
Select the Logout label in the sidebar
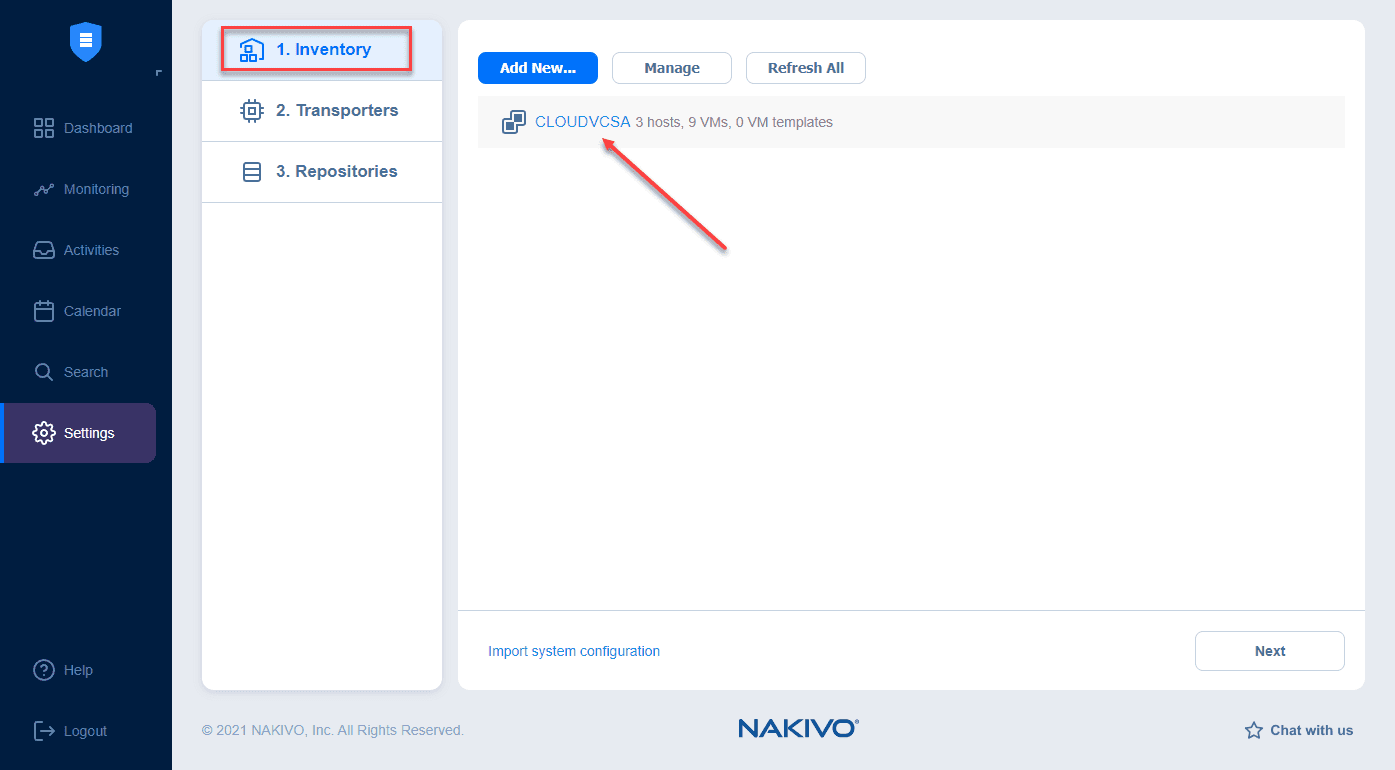[x=85, y=731]
